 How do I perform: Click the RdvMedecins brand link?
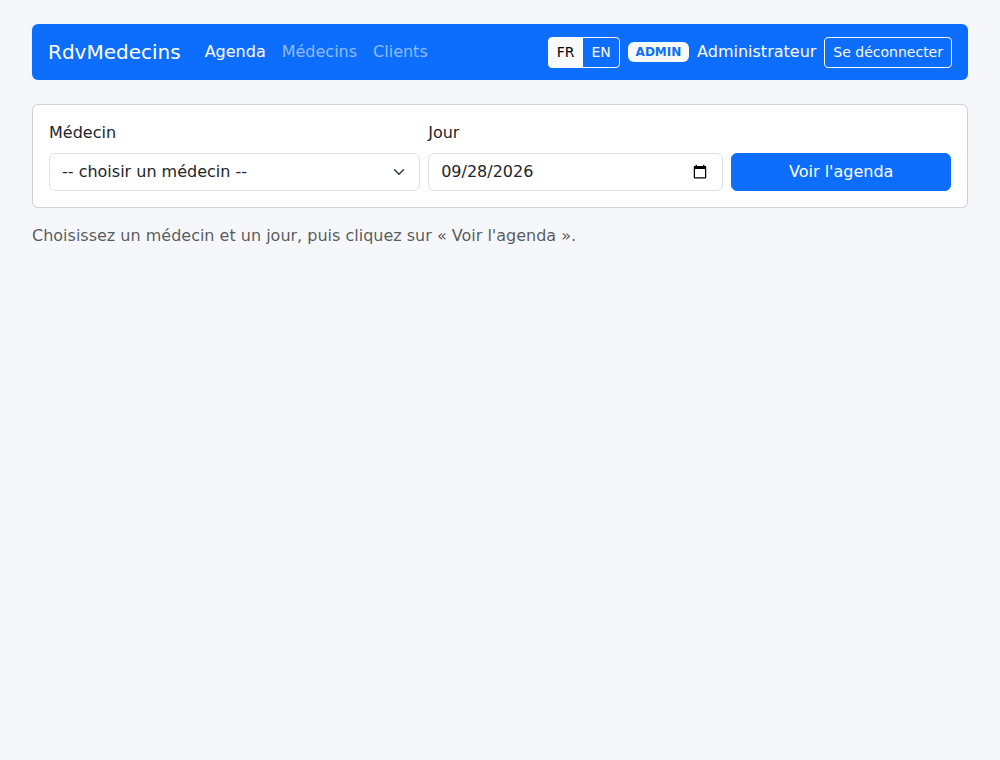coord(115,52)
